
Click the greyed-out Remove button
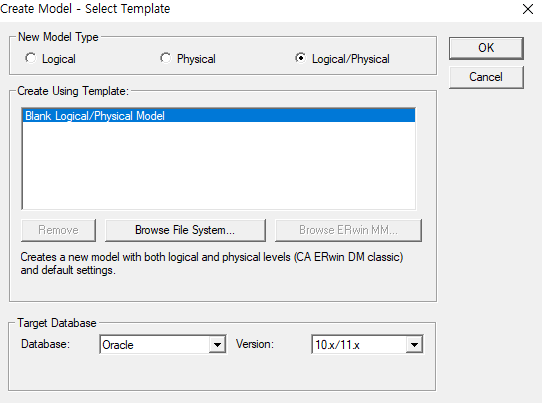[58, 230]
